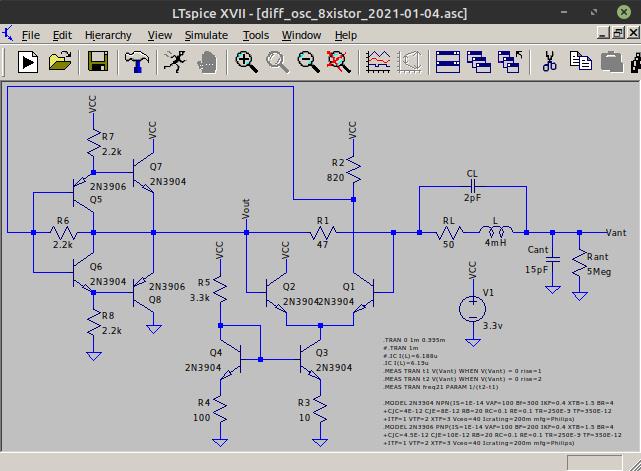Click the .MEAS TRAN freq21 directive text
The image size is (641, 471).
point(441,386)
